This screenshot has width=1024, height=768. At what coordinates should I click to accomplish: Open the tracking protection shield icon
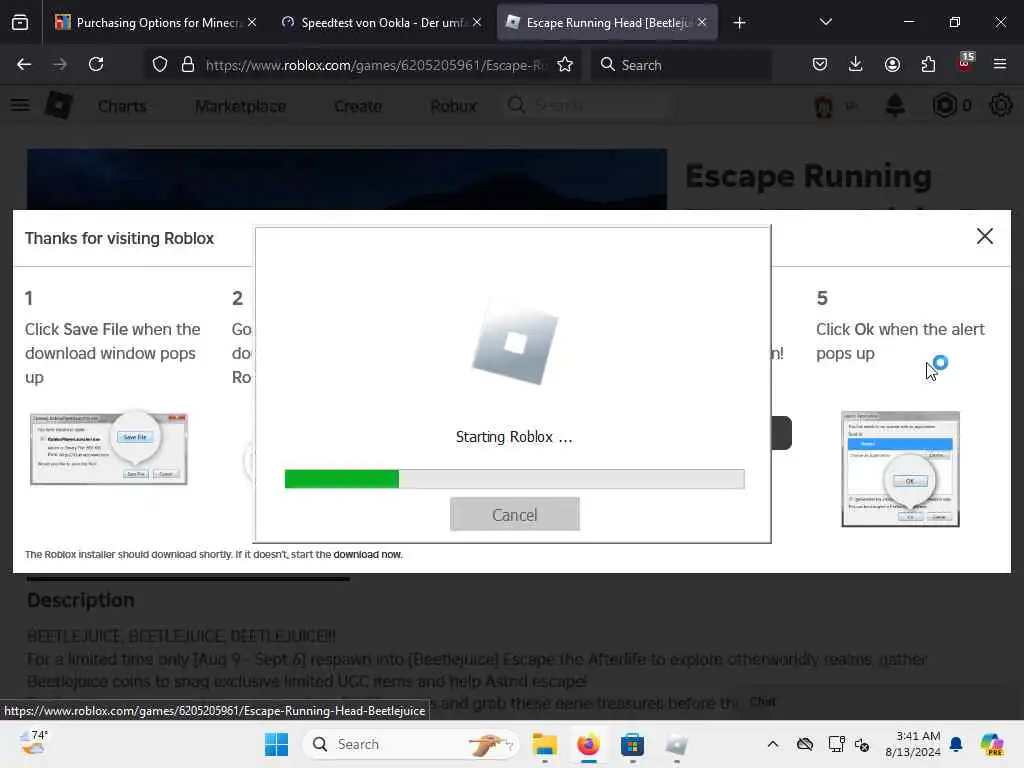tap(160, 65)
